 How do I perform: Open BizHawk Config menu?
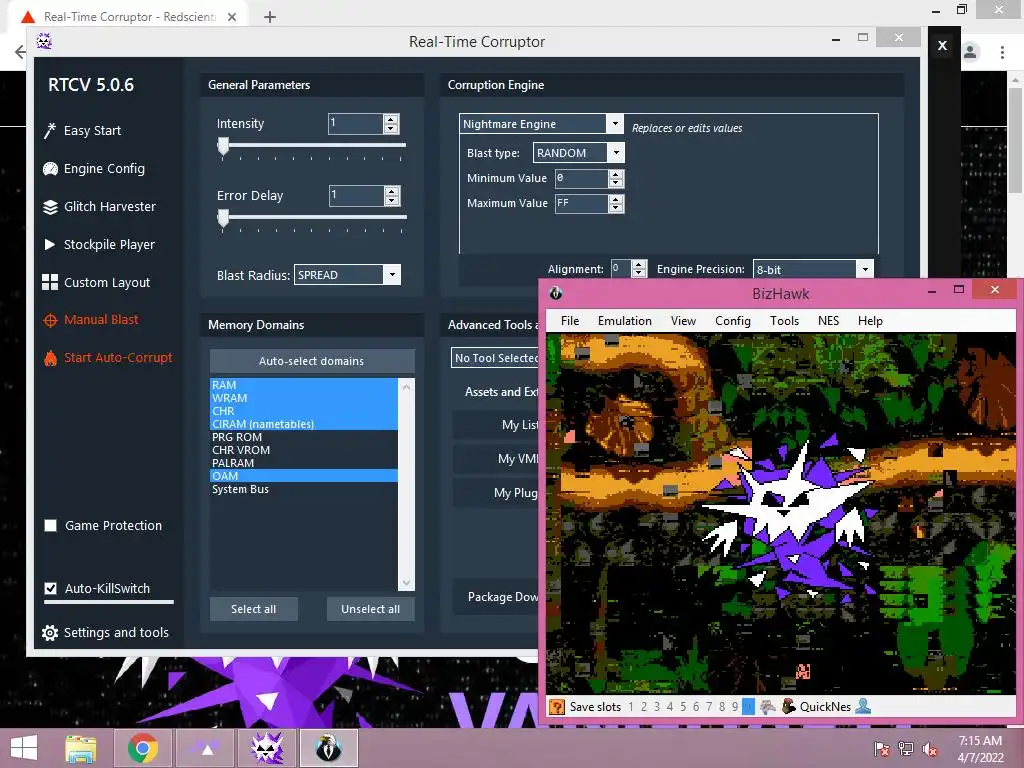pos(733,321)
